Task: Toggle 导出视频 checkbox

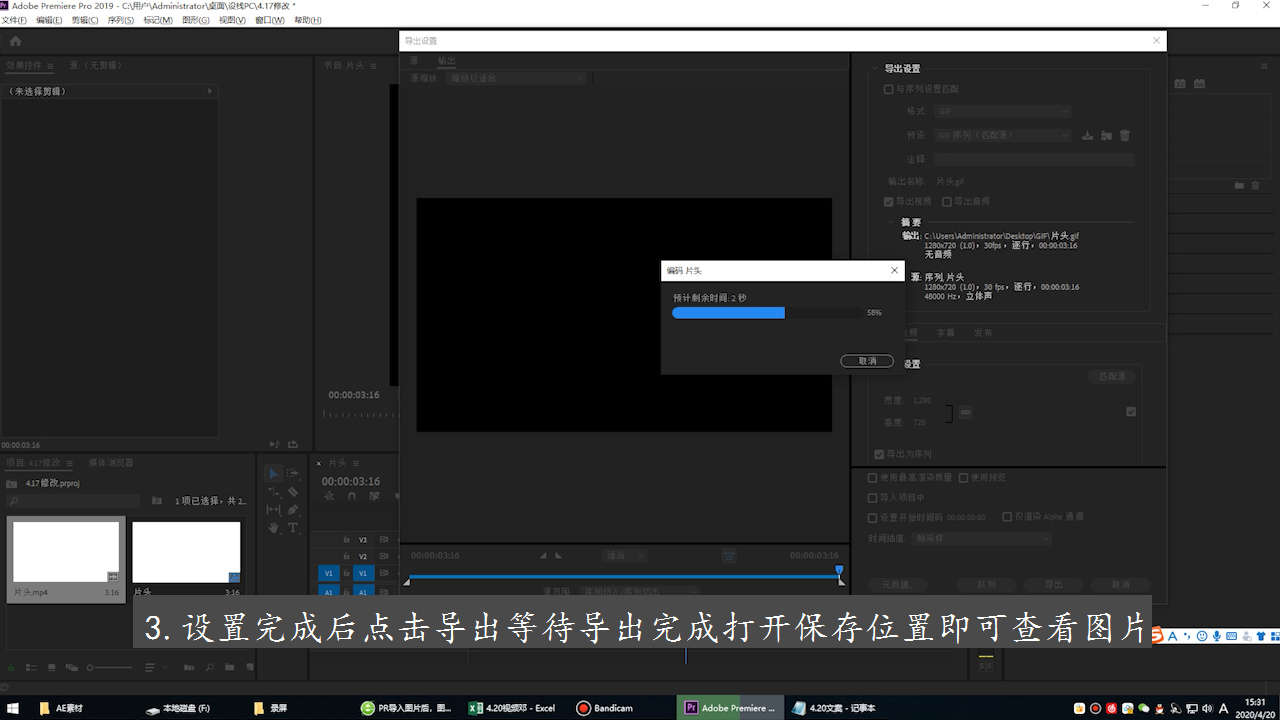Action: pos(888,201)
